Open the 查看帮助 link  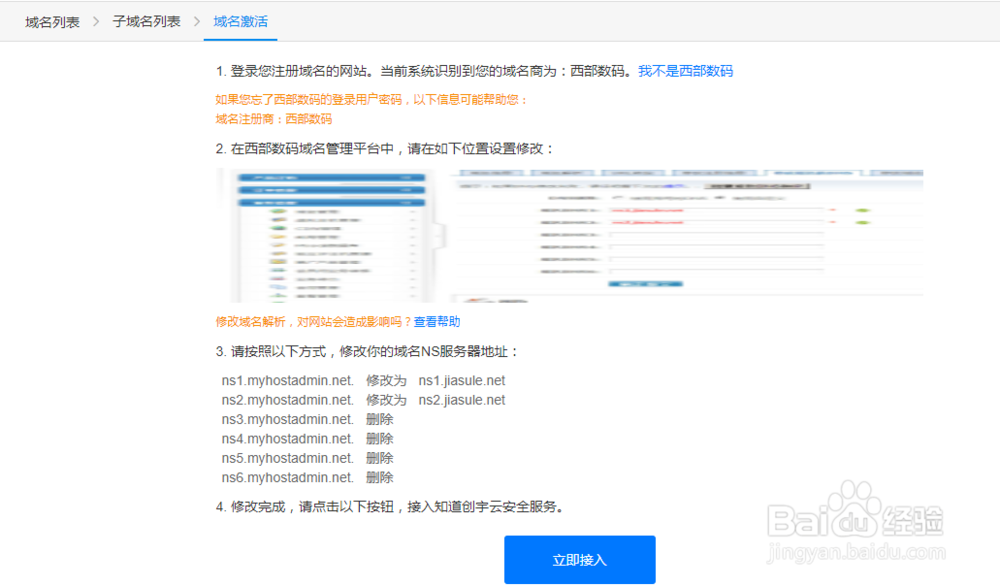437,322
